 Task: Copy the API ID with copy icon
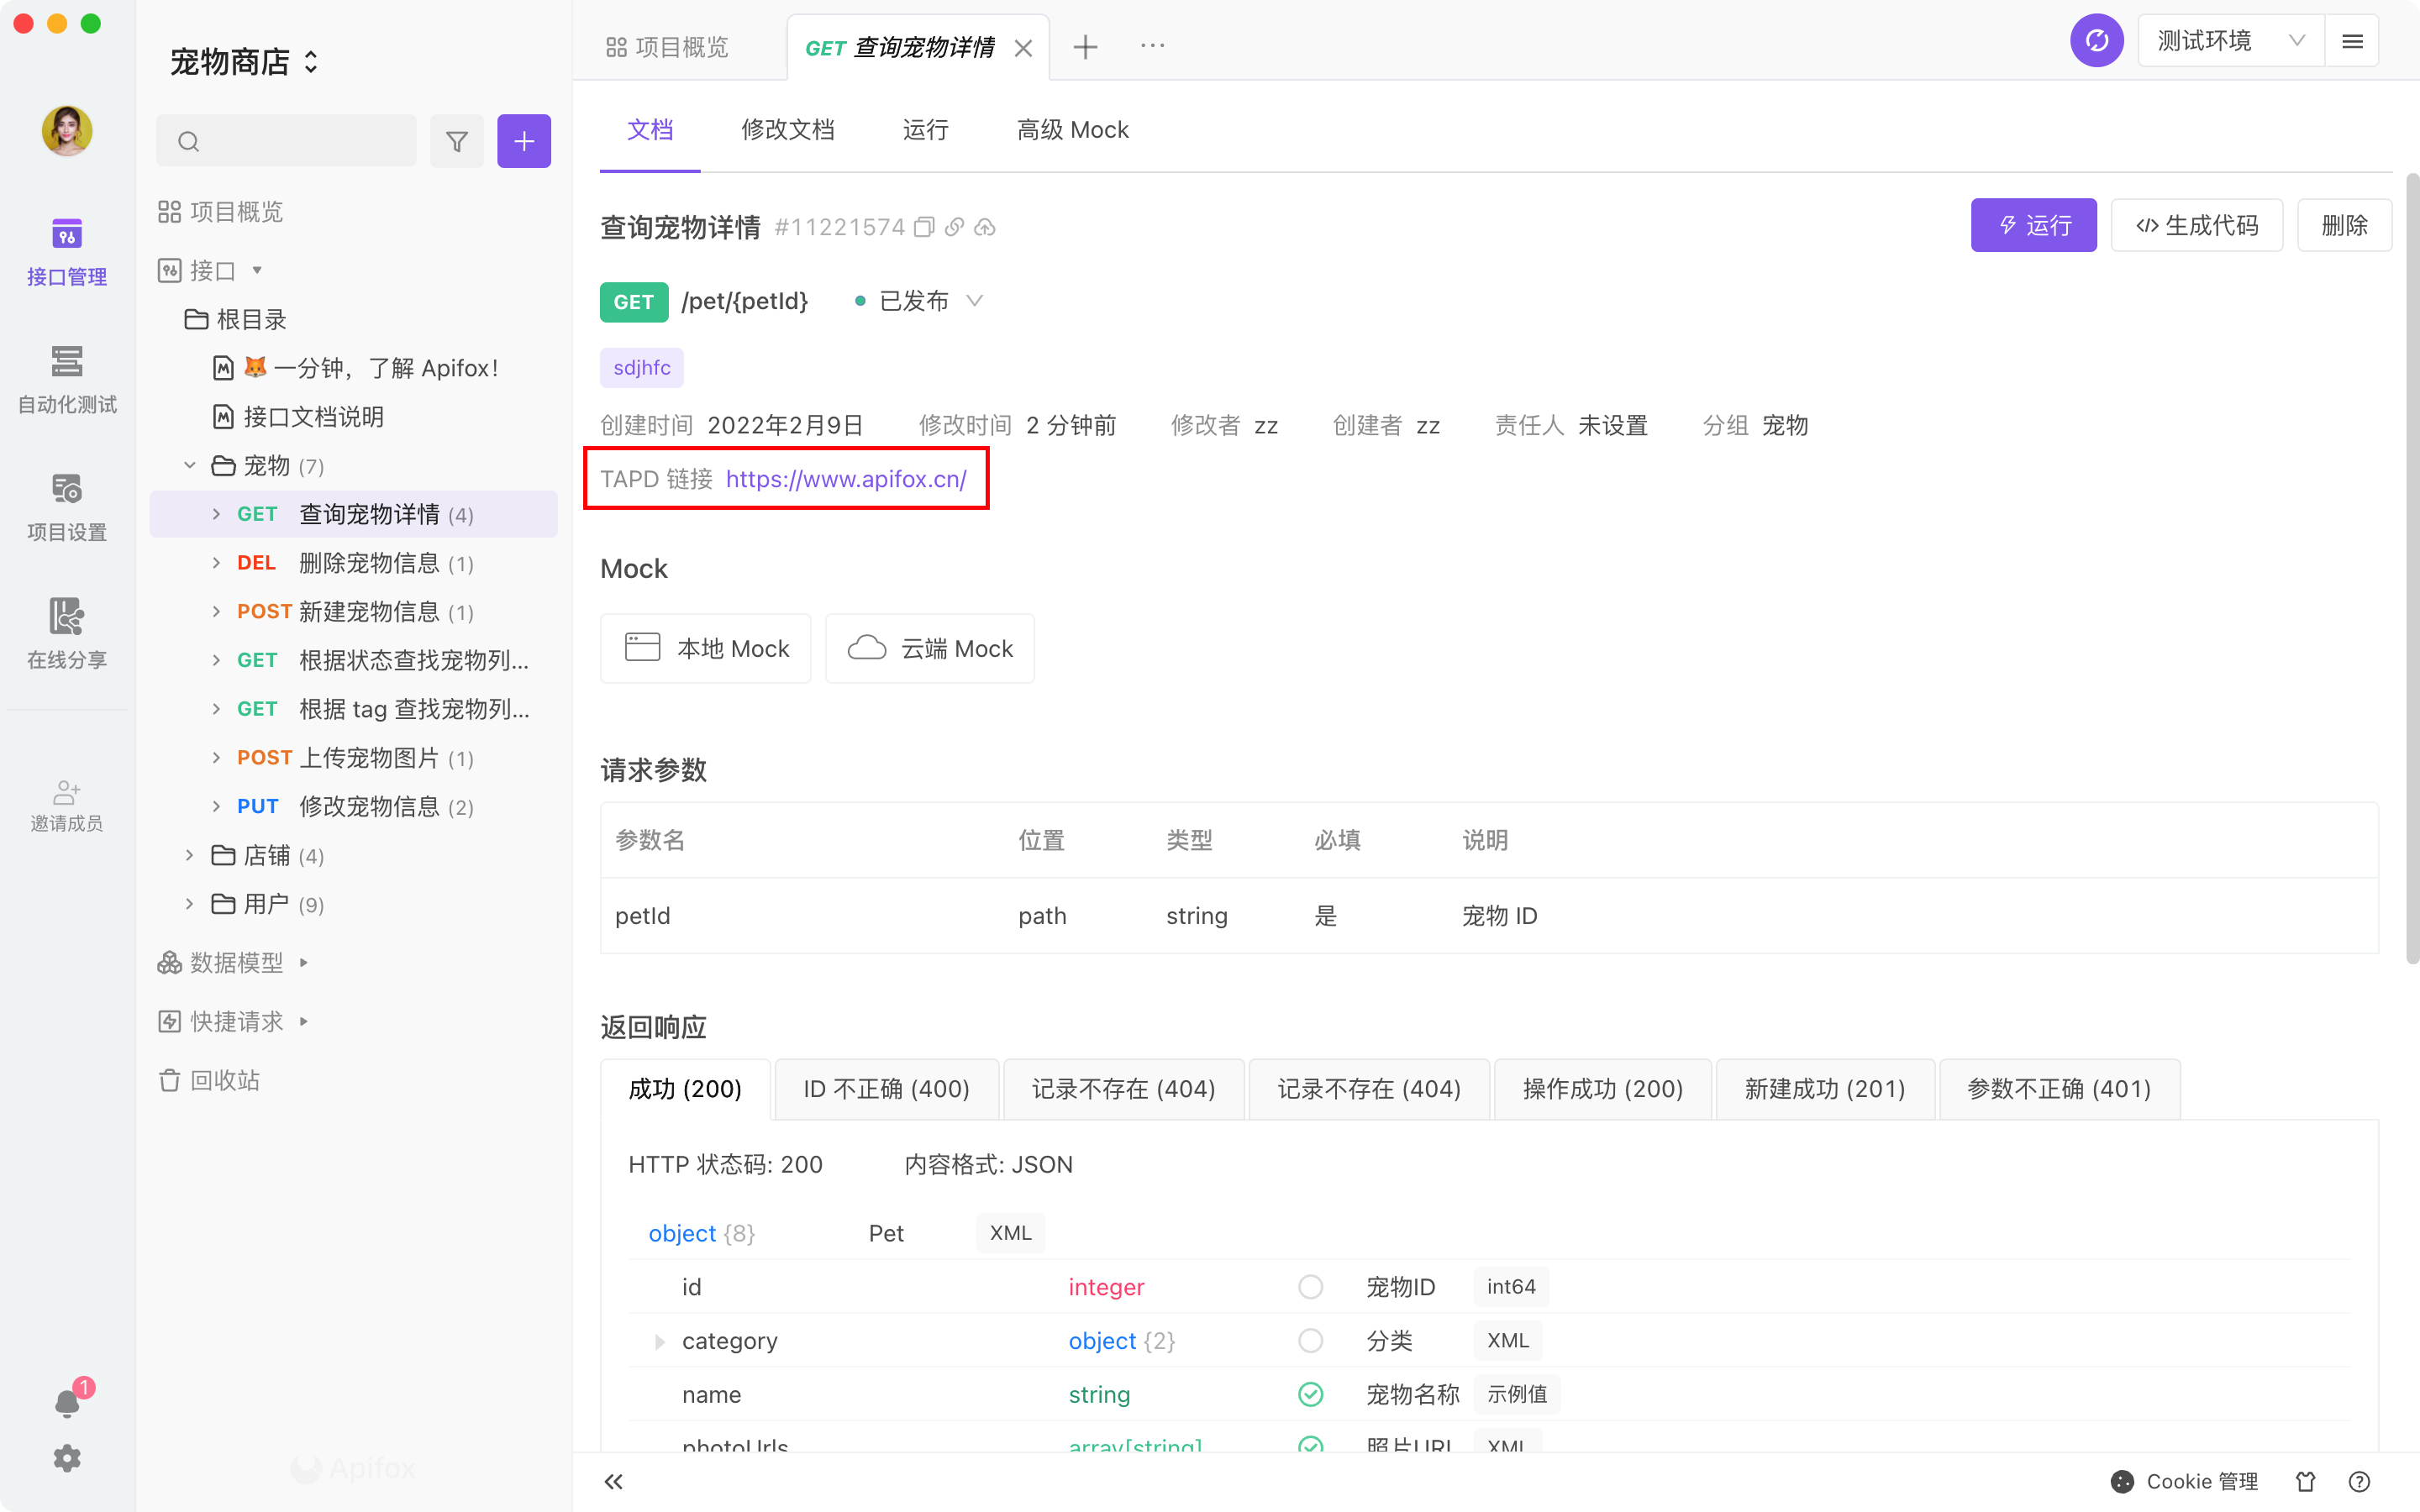(x=925, y=227)
